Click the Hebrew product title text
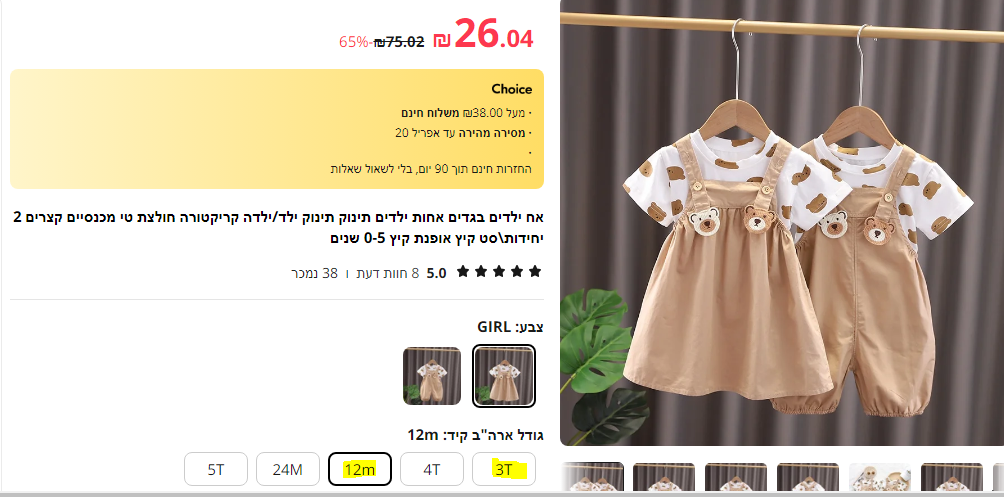This screenshot has height=497, width=1004. coord(279,227)
